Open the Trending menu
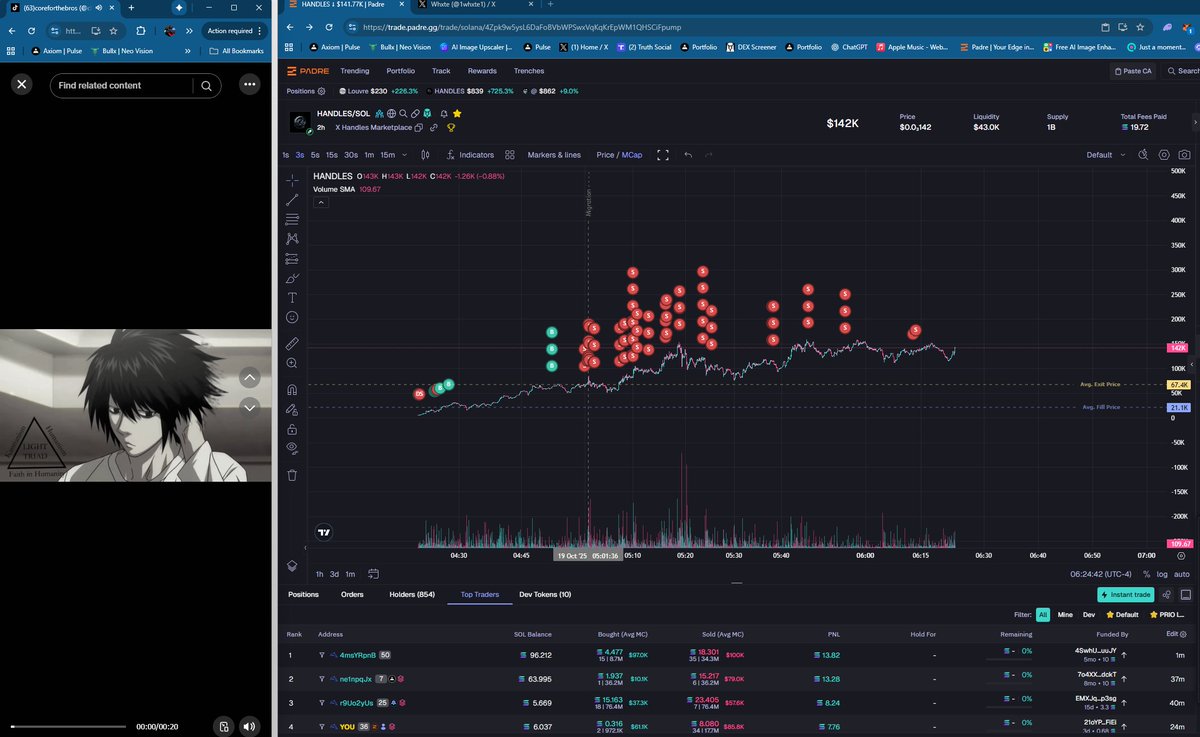Image resolution: width=1200 pixels, height=737 pixels. [x=355, y=71]
